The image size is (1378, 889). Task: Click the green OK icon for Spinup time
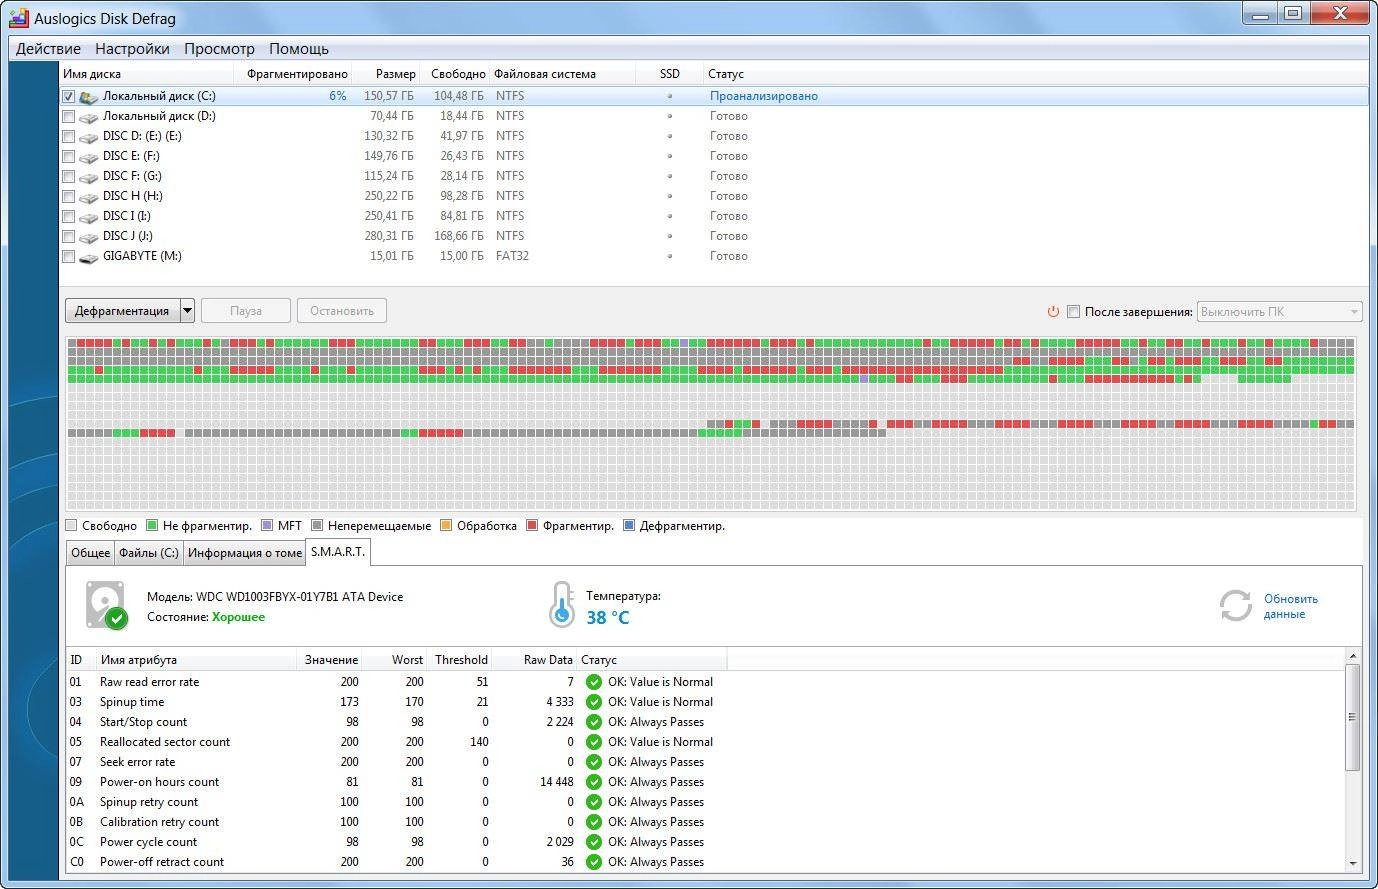click(594, 702)
